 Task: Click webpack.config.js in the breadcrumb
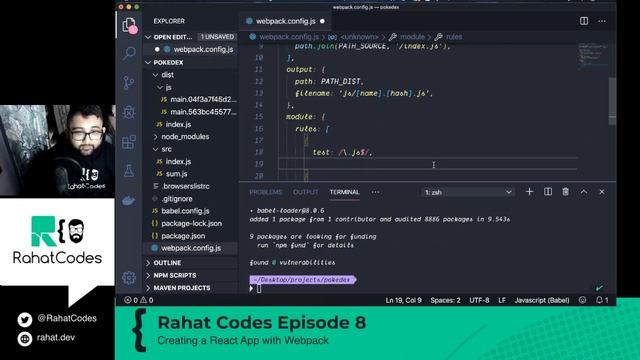(289, 37)
